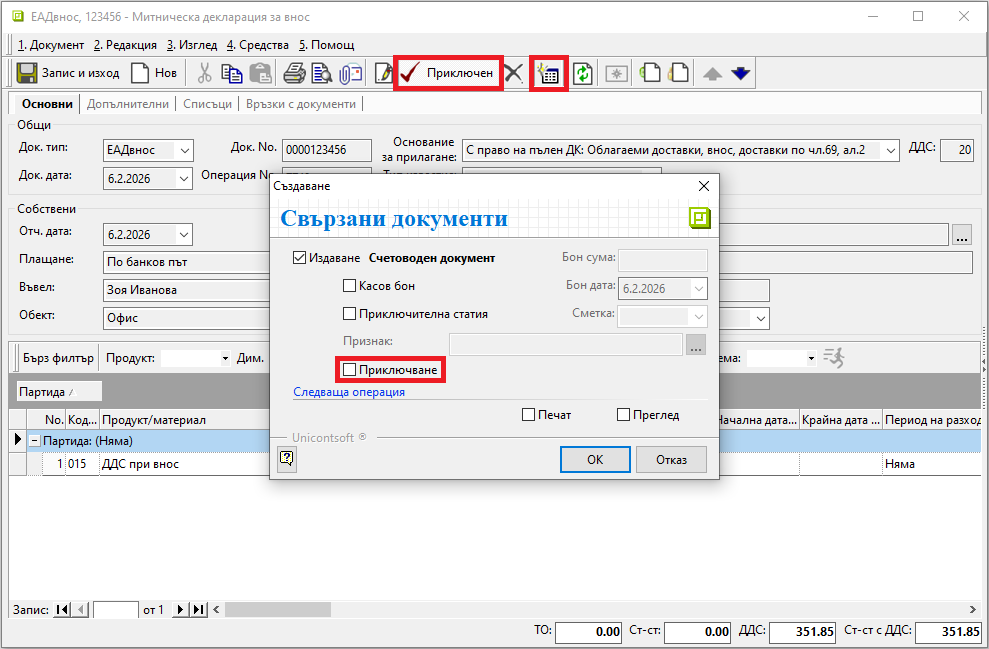Click the blue down arrow icon
The height and width of the screenshot is (649, 989).
(740, 74)
